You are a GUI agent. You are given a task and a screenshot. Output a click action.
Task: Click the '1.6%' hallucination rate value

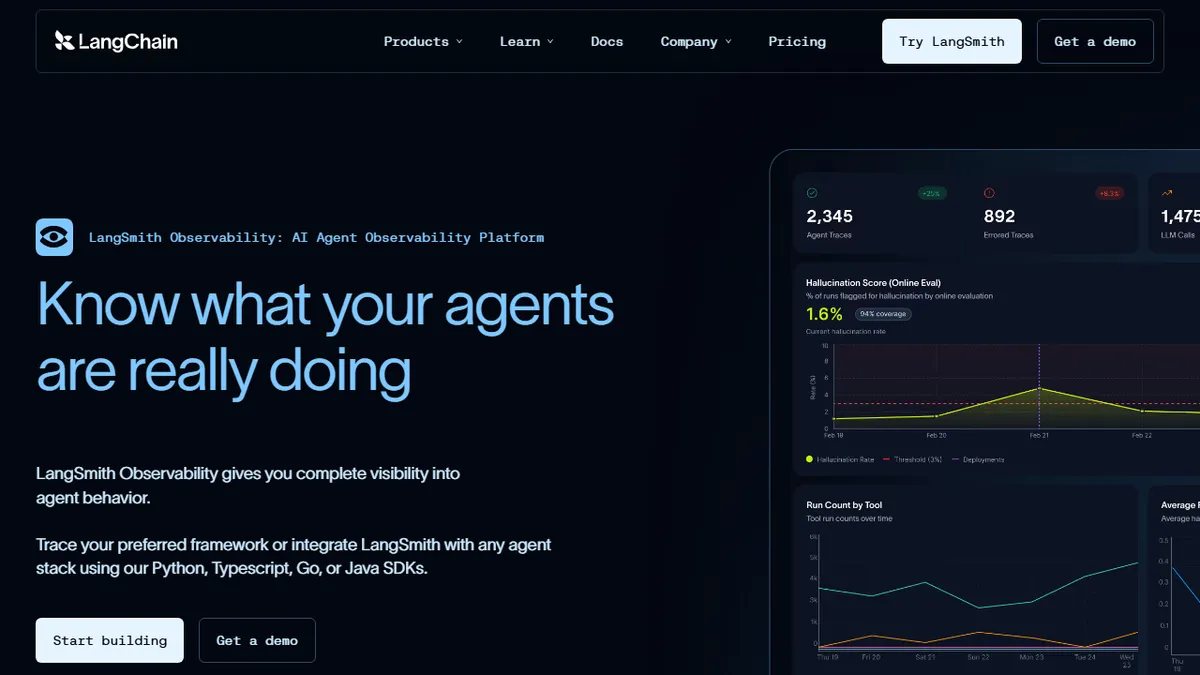pyautogui.click(x=825, y=314)
